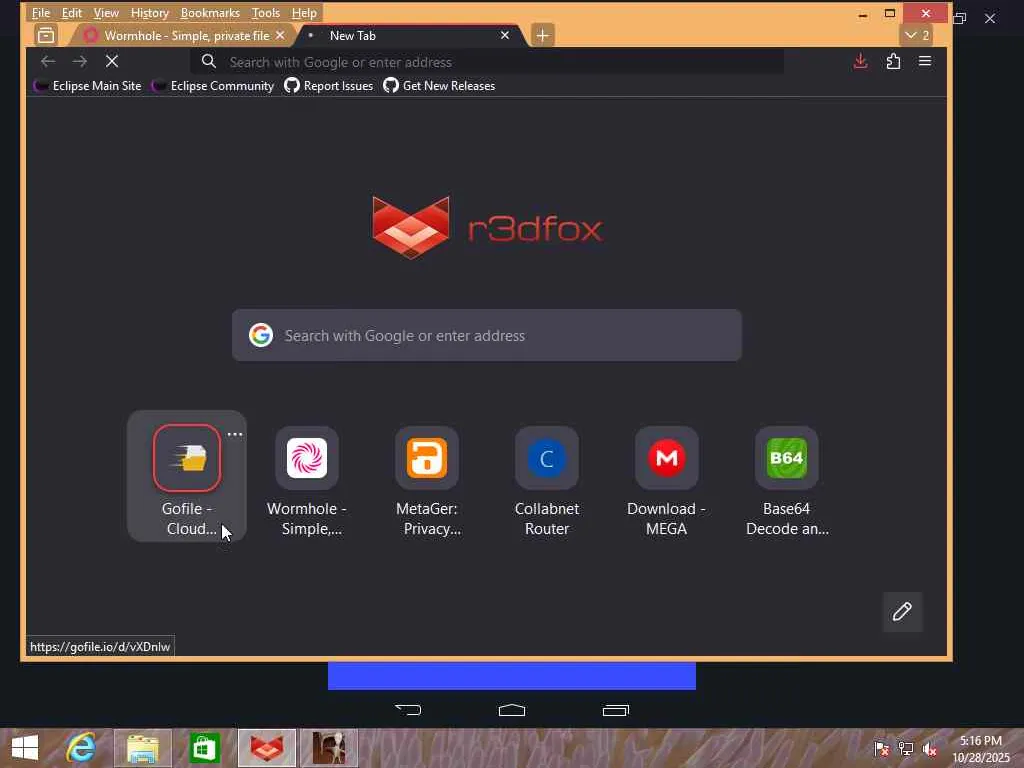Screen dimensions: 1024x768
Task: Open the downloads panel icon
Action: point(861,61)
